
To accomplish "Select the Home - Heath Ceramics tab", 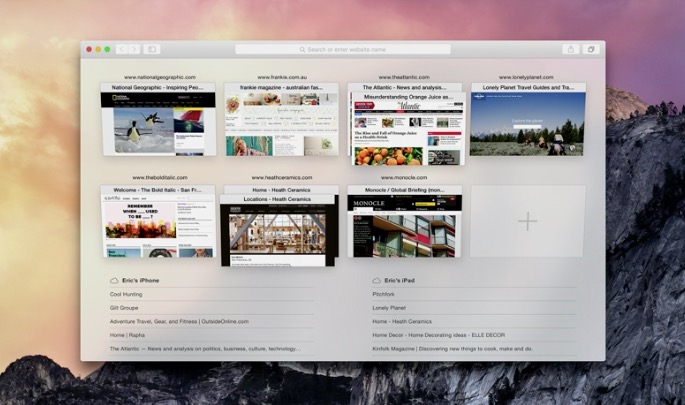I will [x=281, y=190].
